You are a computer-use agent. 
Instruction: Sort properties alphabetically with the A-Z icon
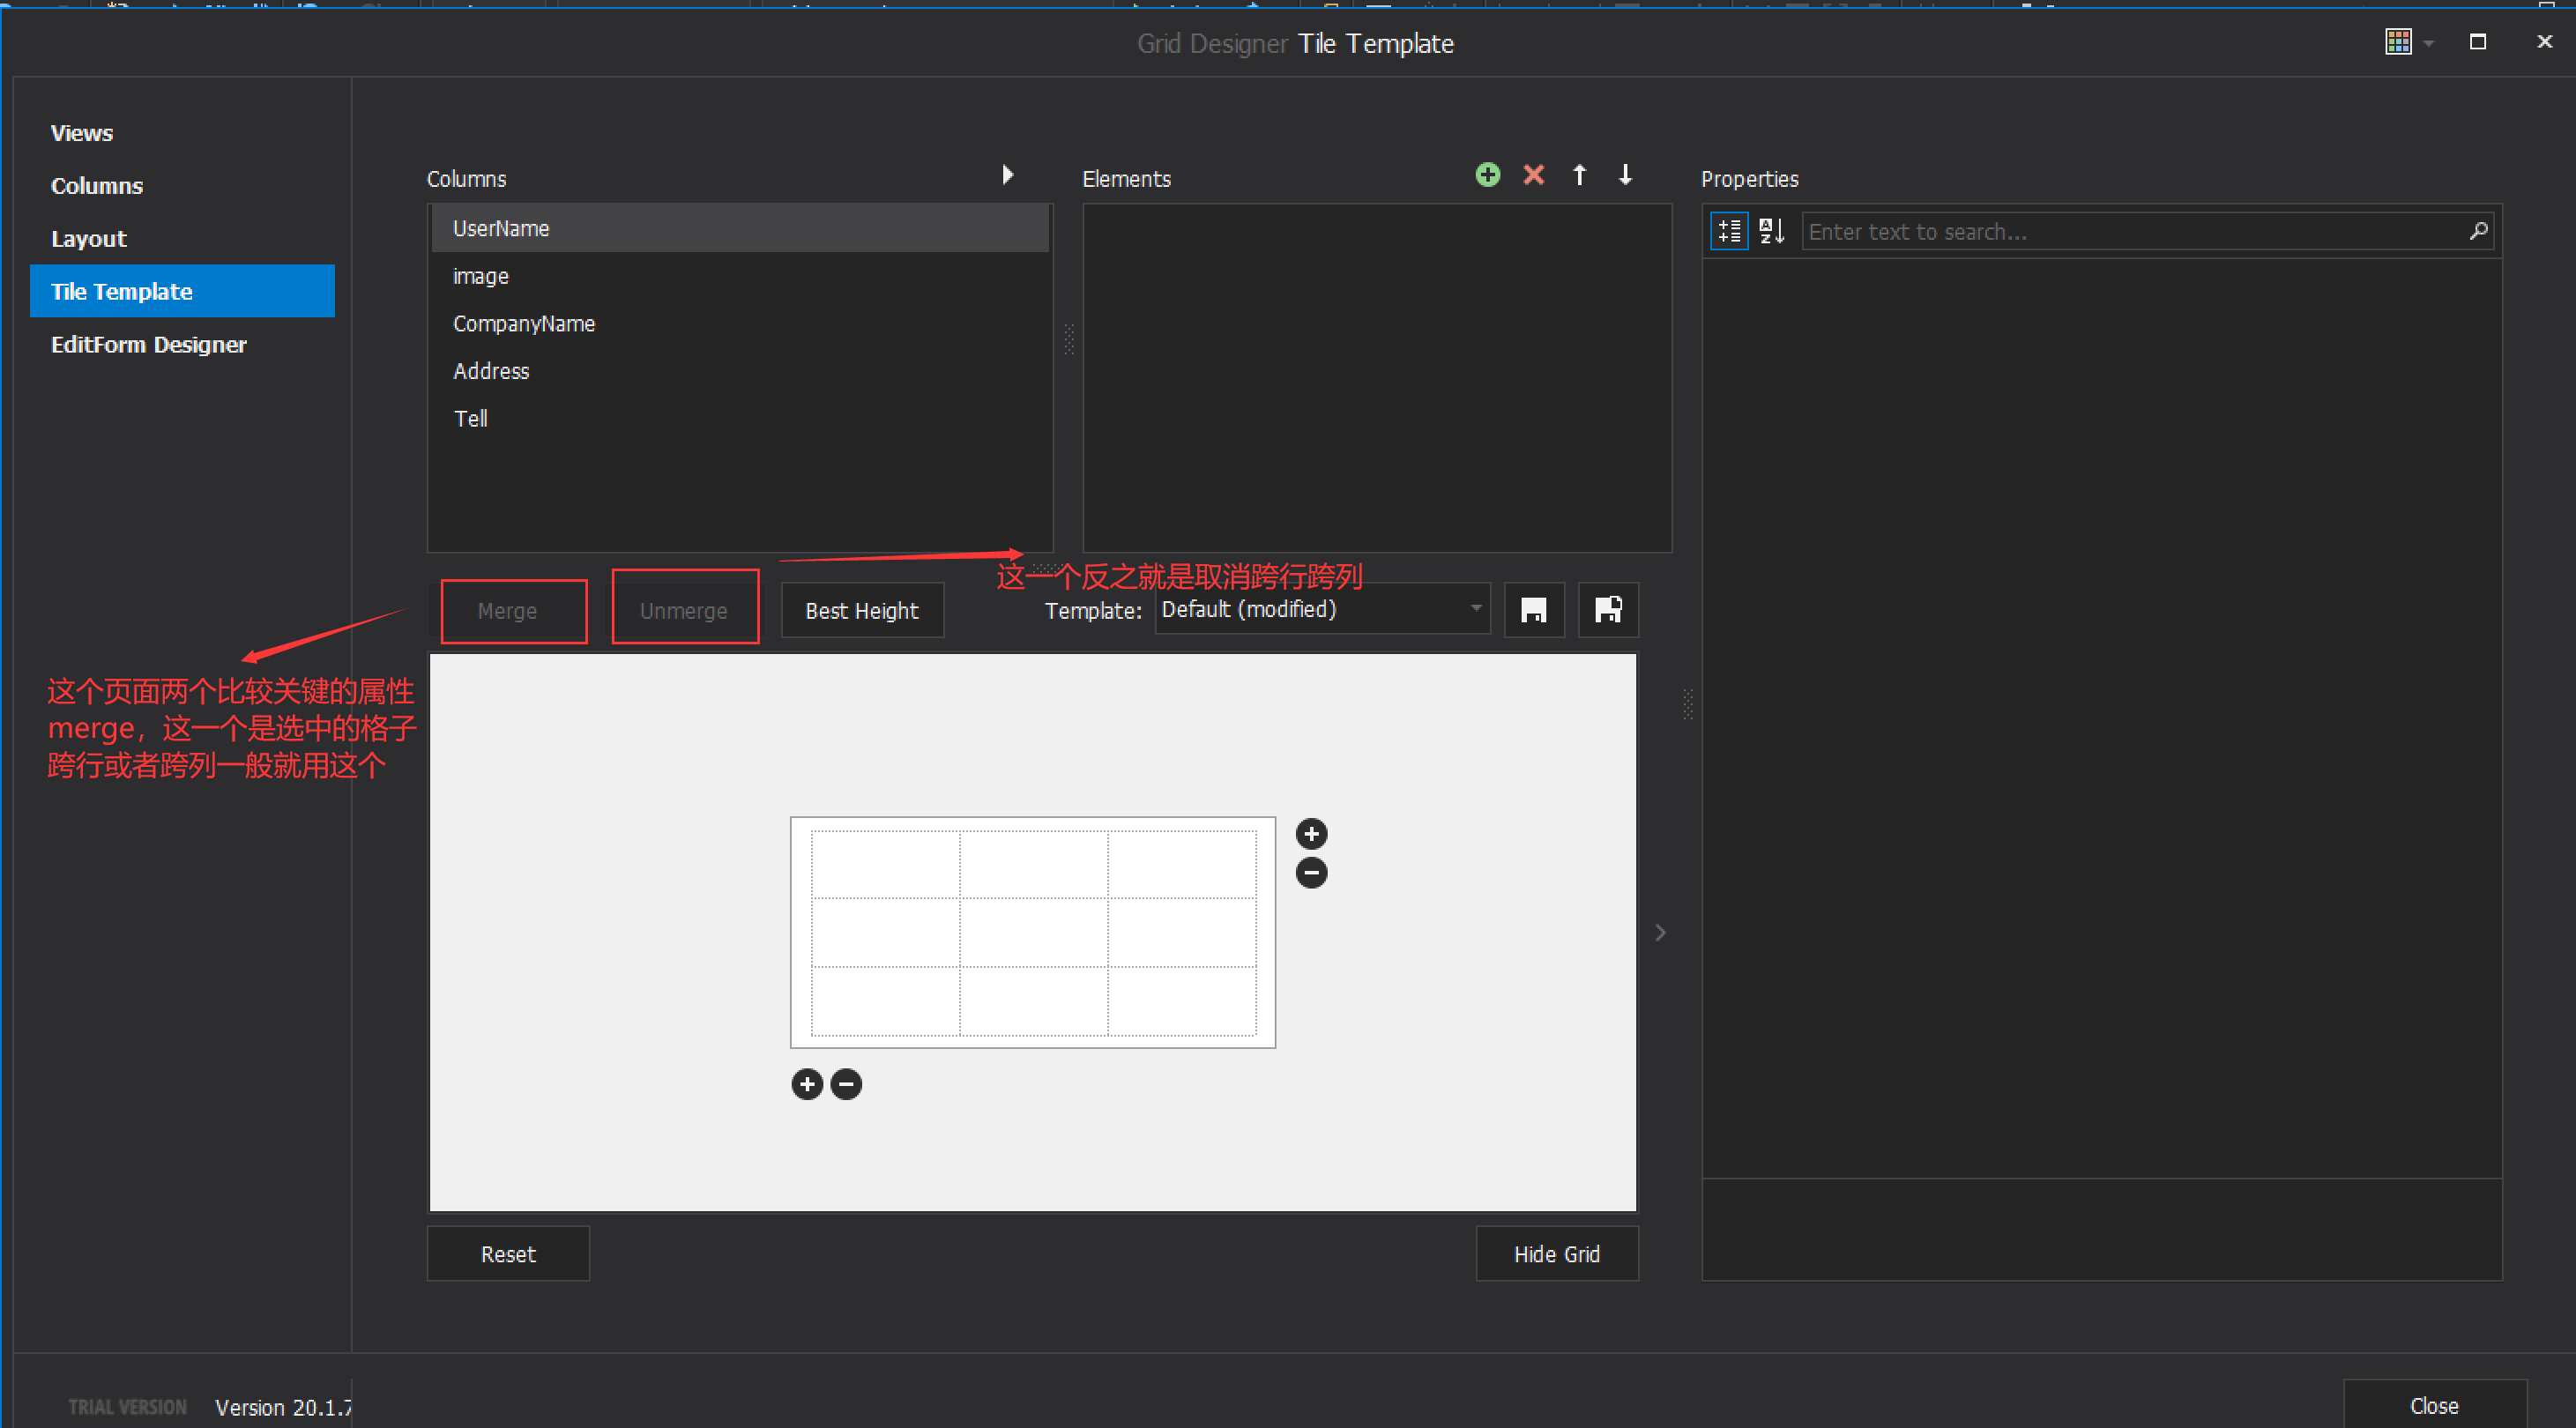pos(1771,230)
